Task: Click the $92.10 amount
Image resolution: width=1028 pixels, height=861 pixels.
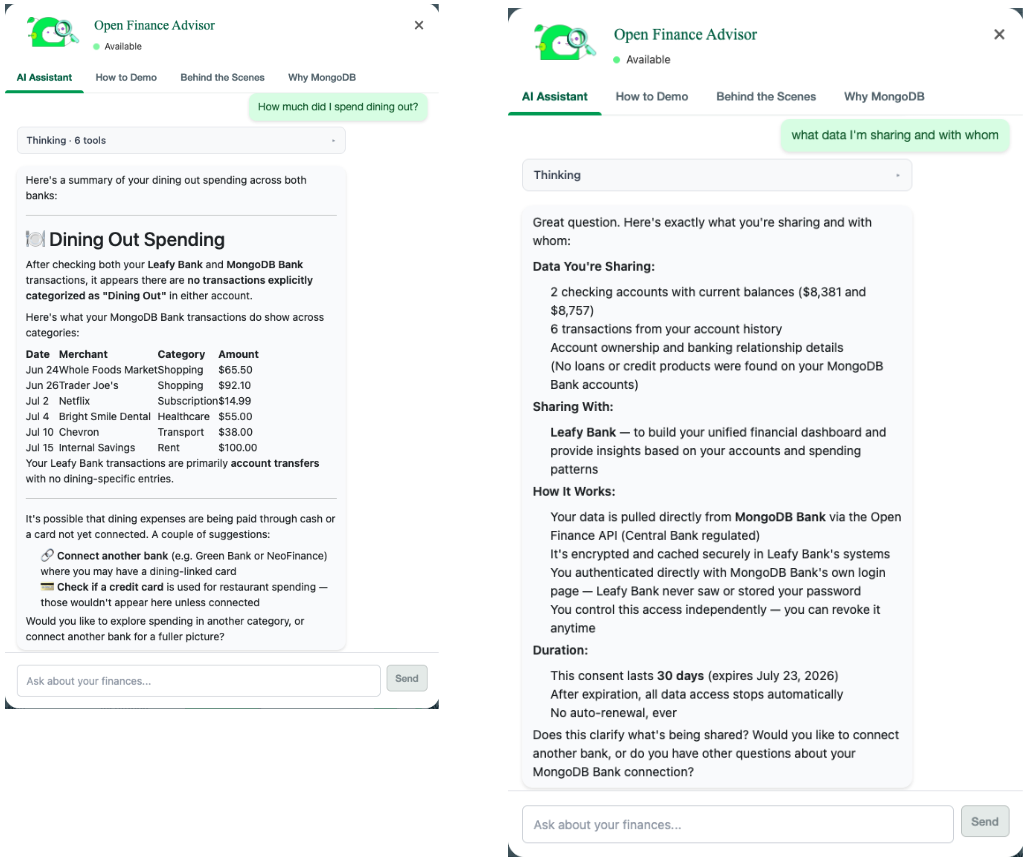Action: [235, 386]
